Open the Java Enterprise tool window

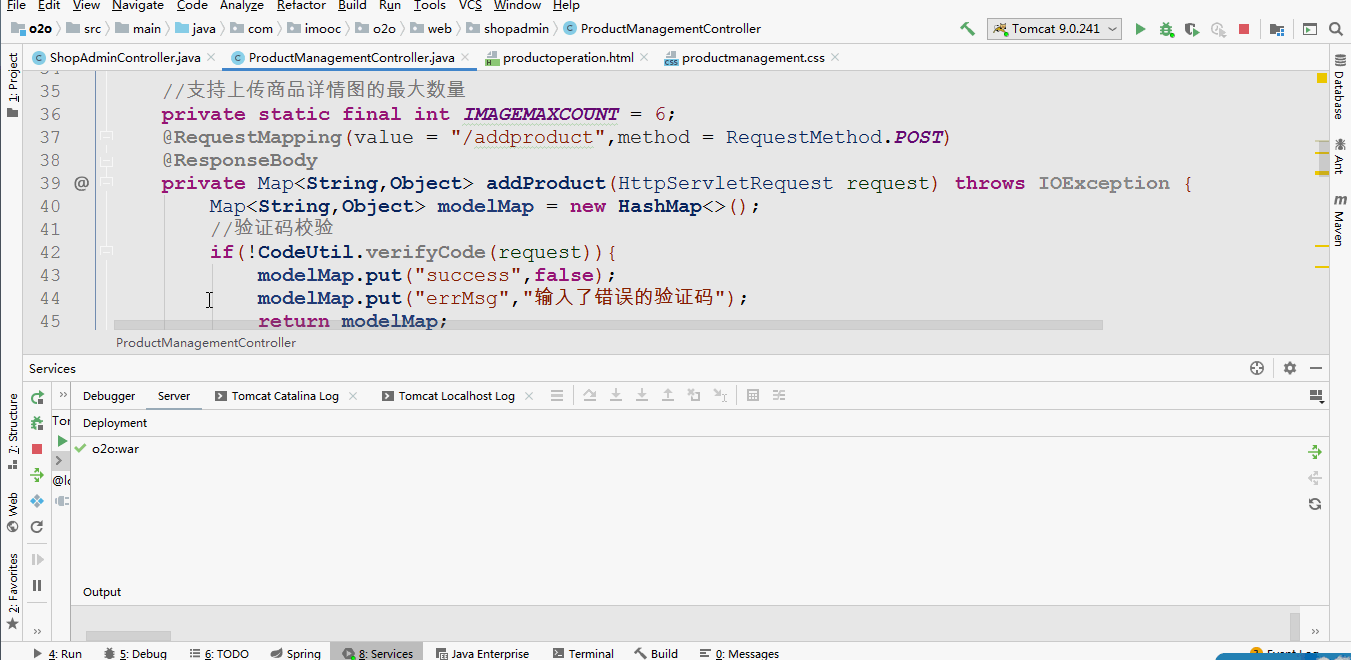(481, 653)
